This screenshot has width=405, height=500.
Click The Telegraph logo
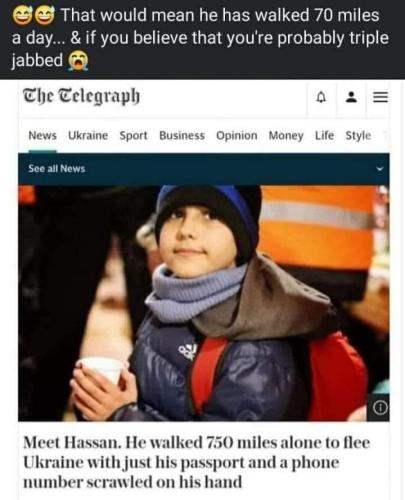coord(81,96)
